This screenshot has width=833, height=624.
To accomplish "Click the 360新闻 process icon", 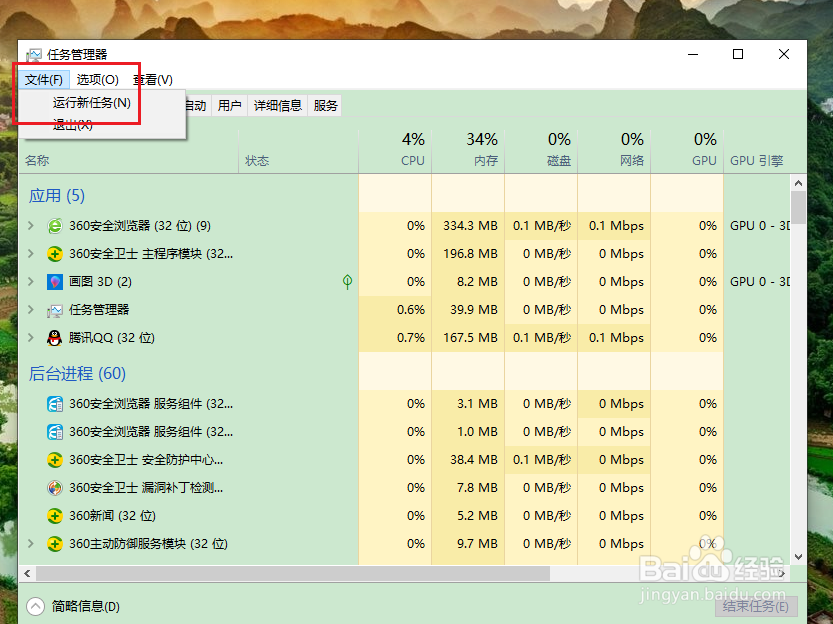I will 54,516.
